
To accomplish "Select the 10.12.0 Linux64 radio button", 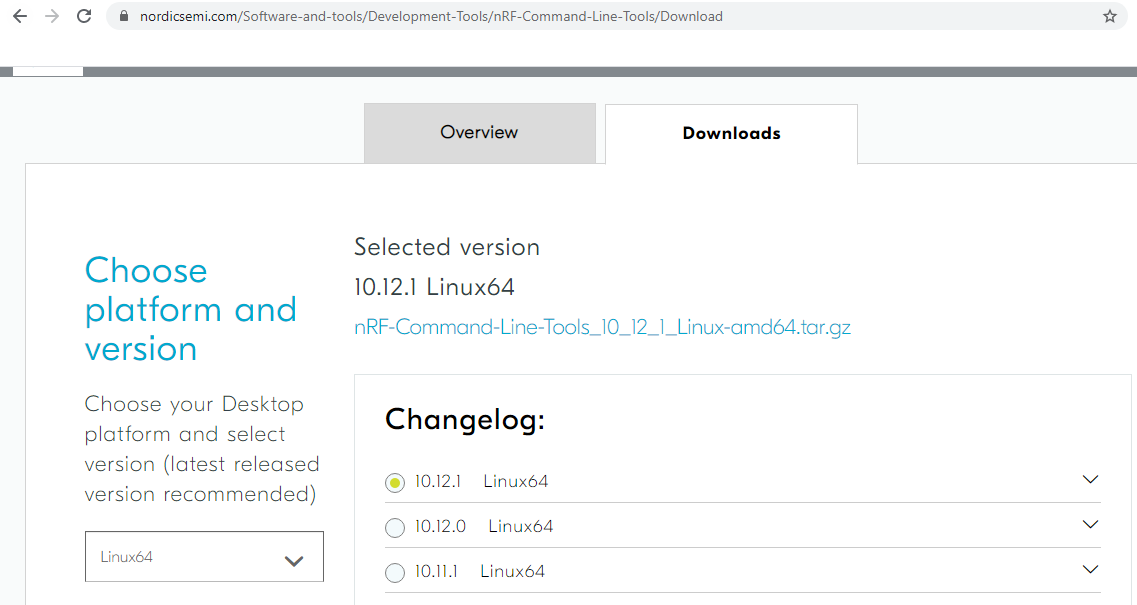I will 395,528.
